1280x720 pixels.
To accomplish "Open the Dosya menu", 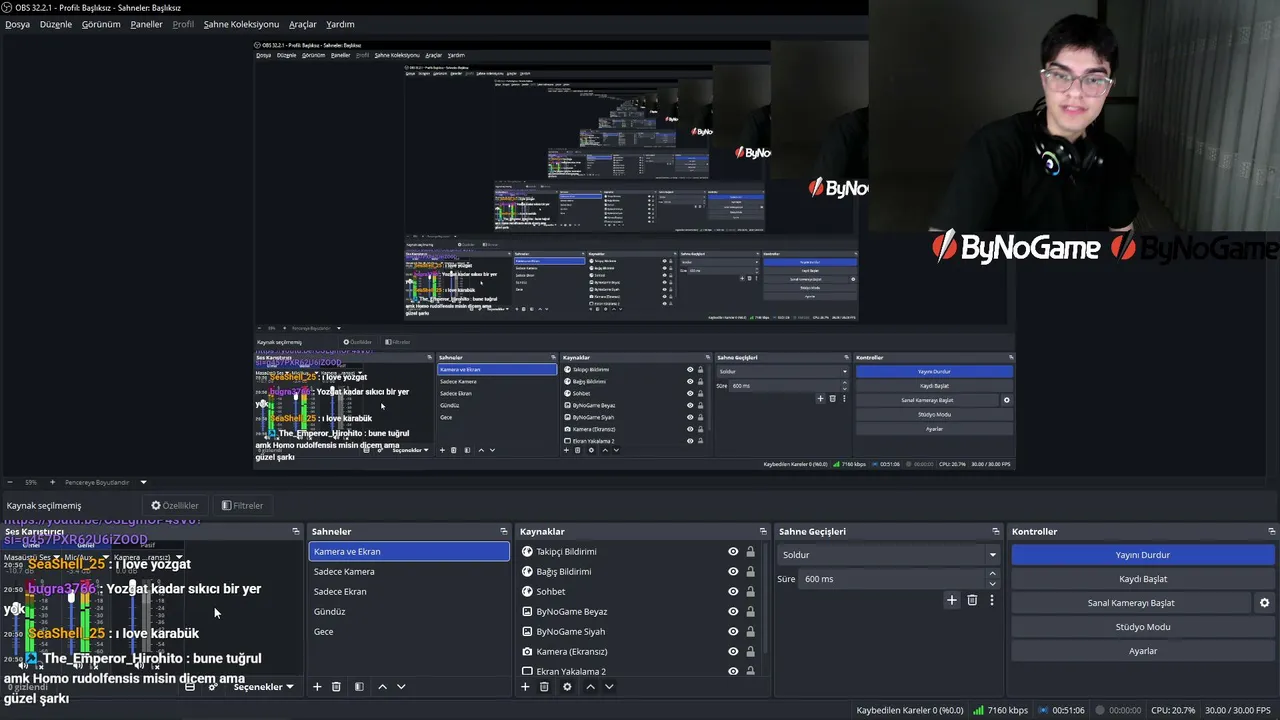I will [17, 24].
